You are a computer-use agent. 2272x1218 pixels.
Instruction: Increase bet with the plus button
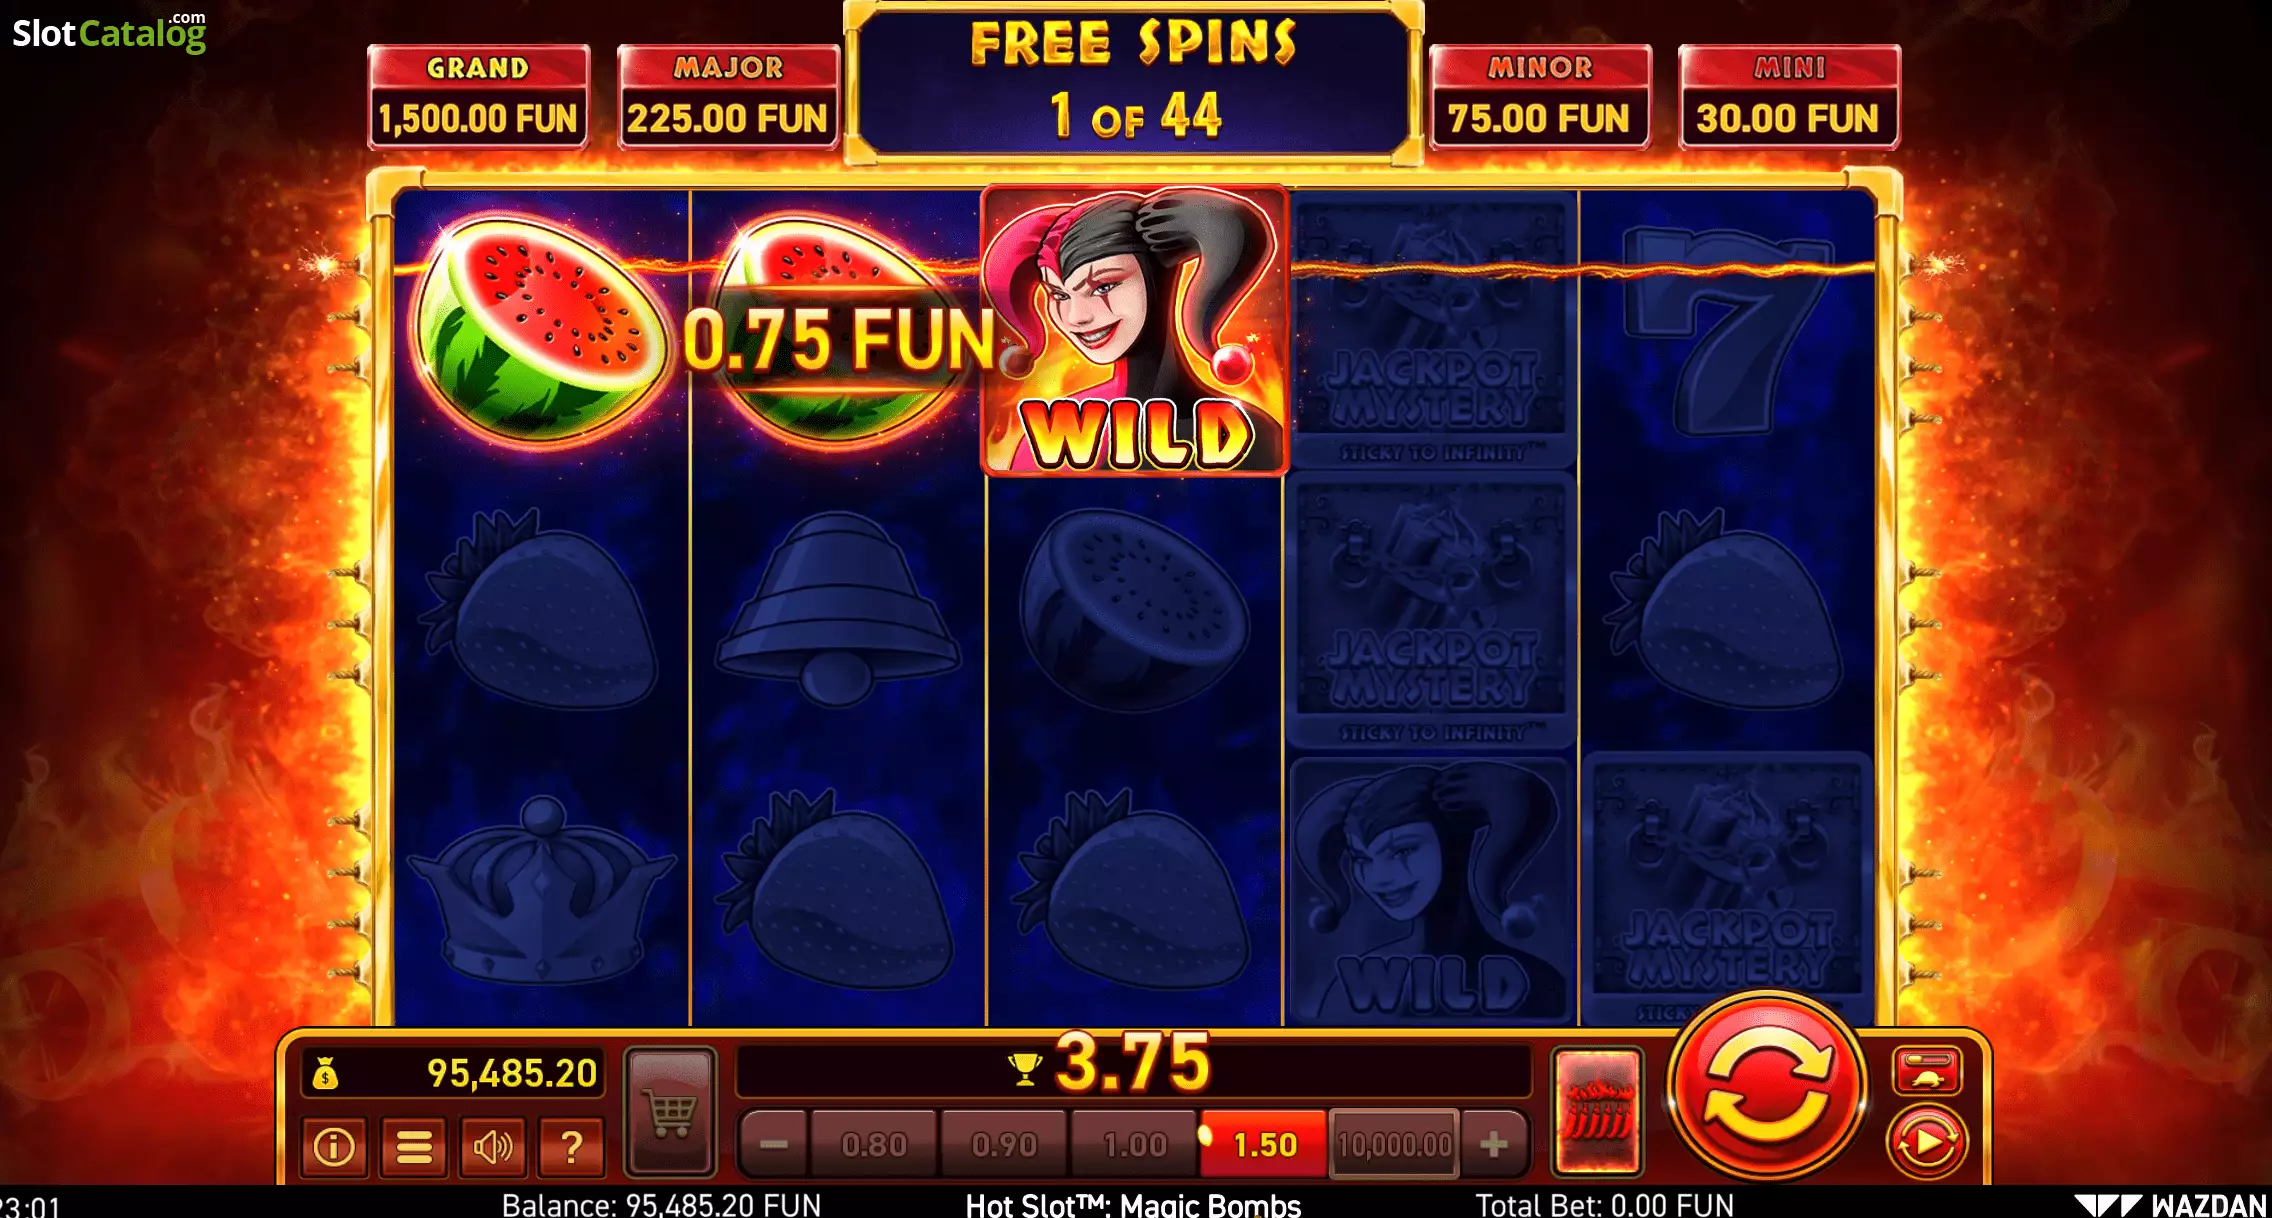coord(1494,1144)
